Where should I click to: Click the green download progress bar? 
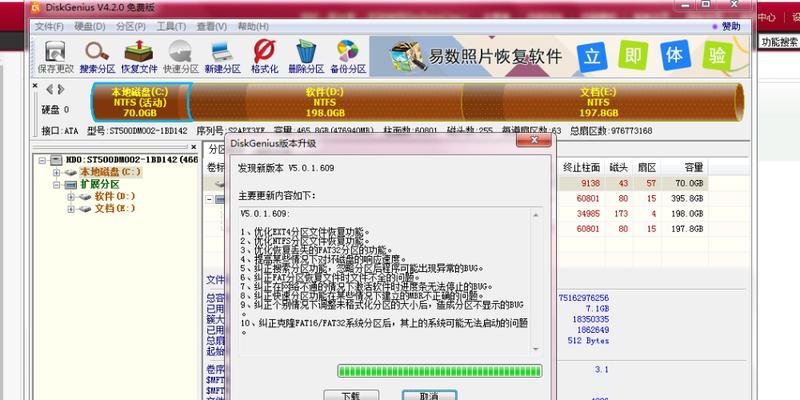coord(439,371)
